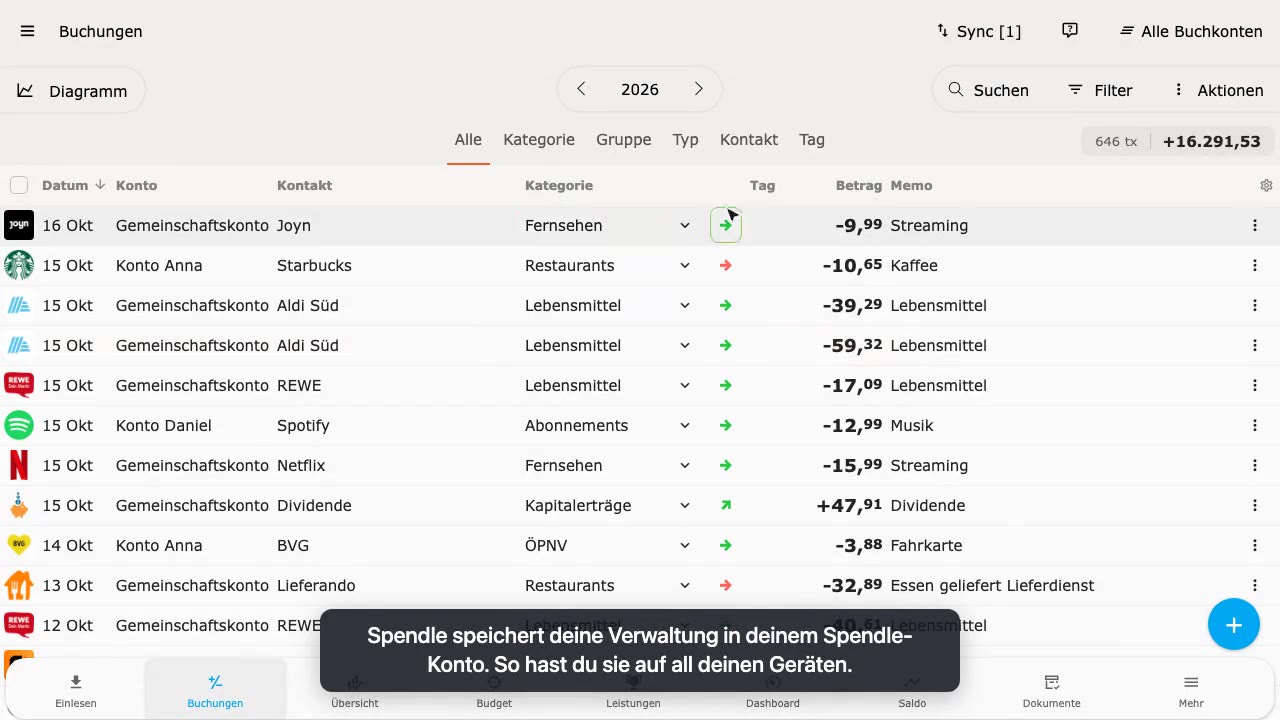Click the Lieferando logo icon
This screenshot has width=1280, height=720.
click(19, 585)
